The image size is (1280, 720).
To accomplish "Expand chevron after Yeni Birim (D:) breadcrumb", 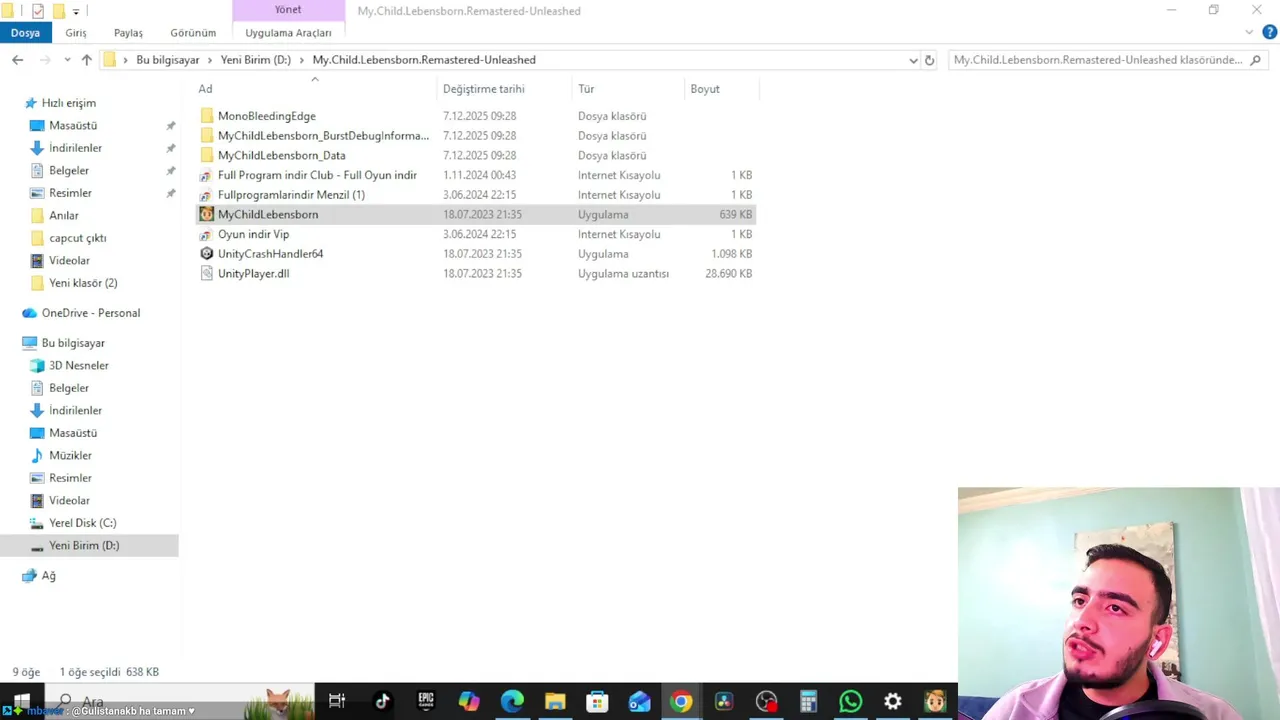I will 302,60.
